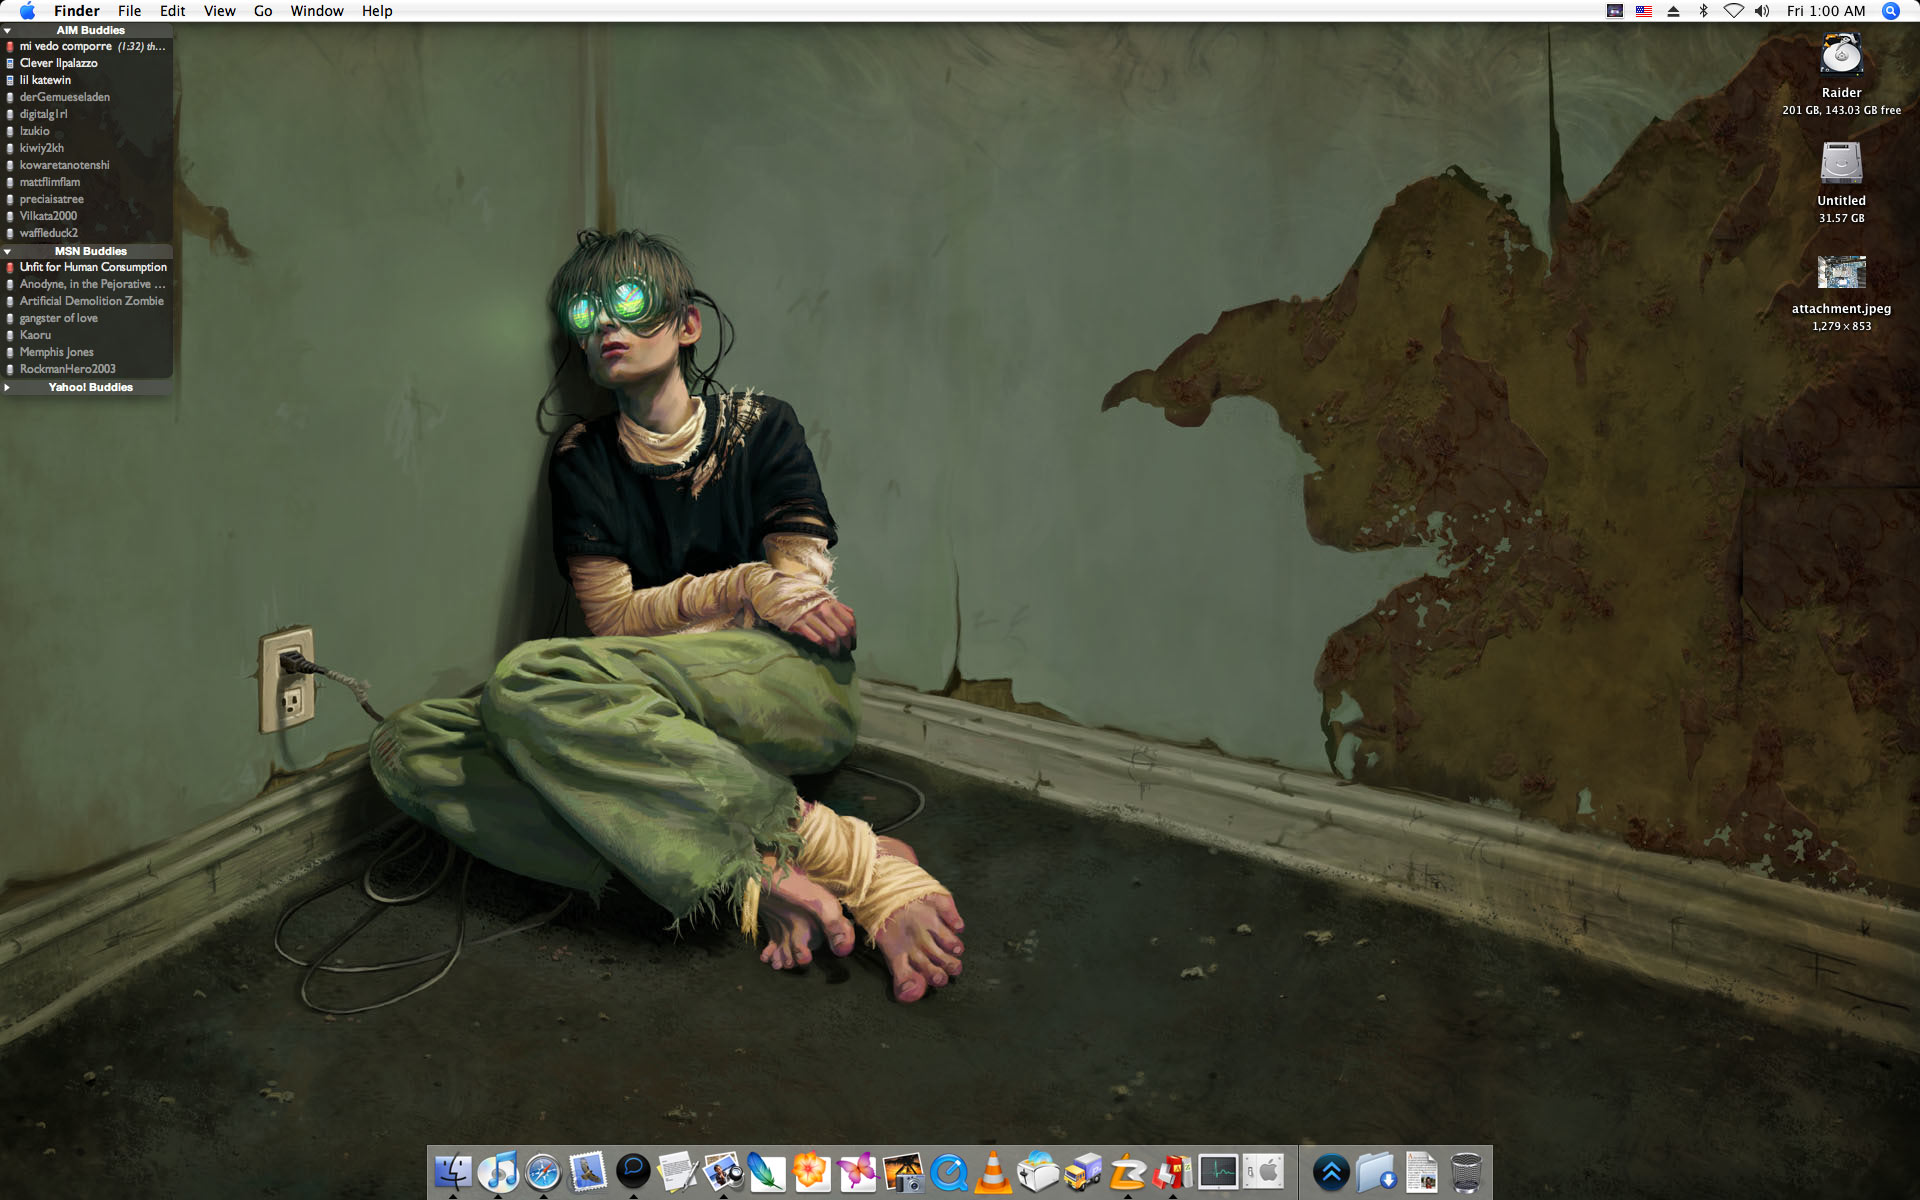Open Spotlight search in menu bar
This screenshot has height=1200, width=1920.
click(1890, 11)
